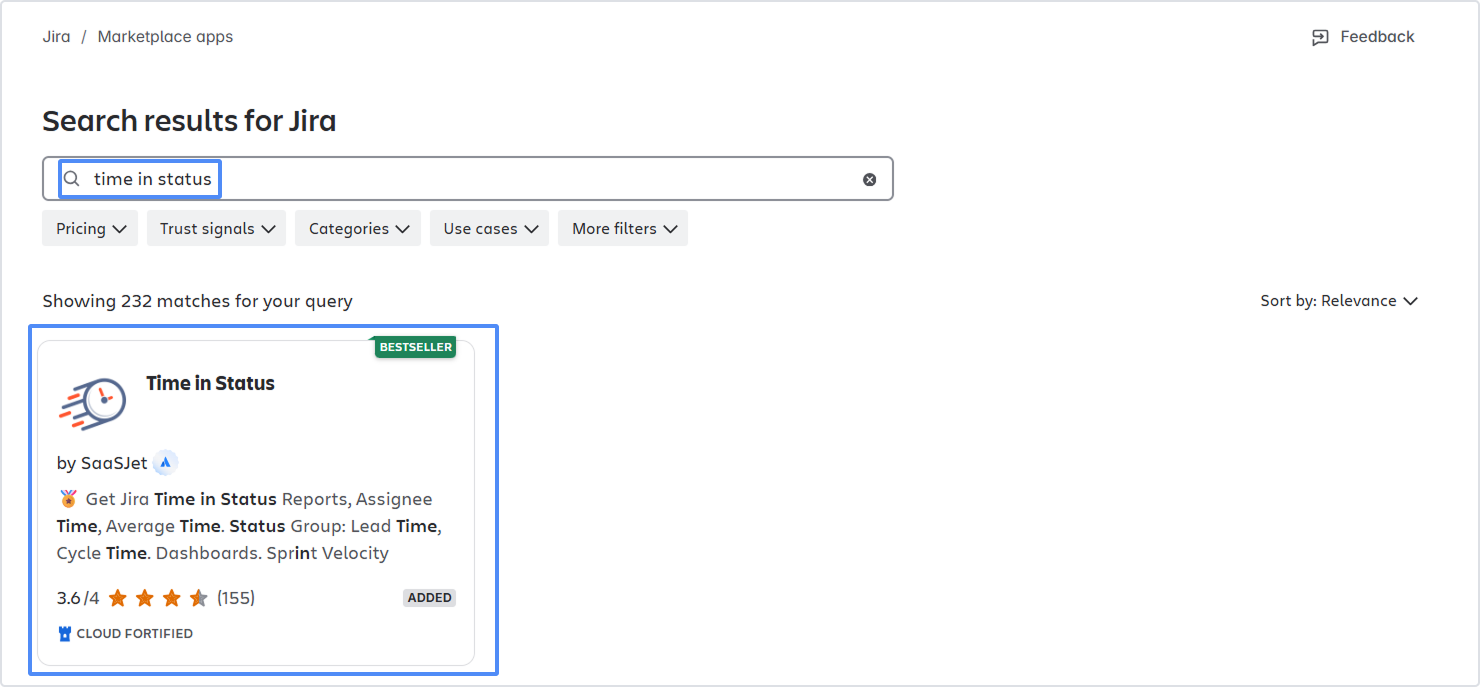Click the Feedback link
Viewport: 1480px width, 687px height.
point(1377,36)
